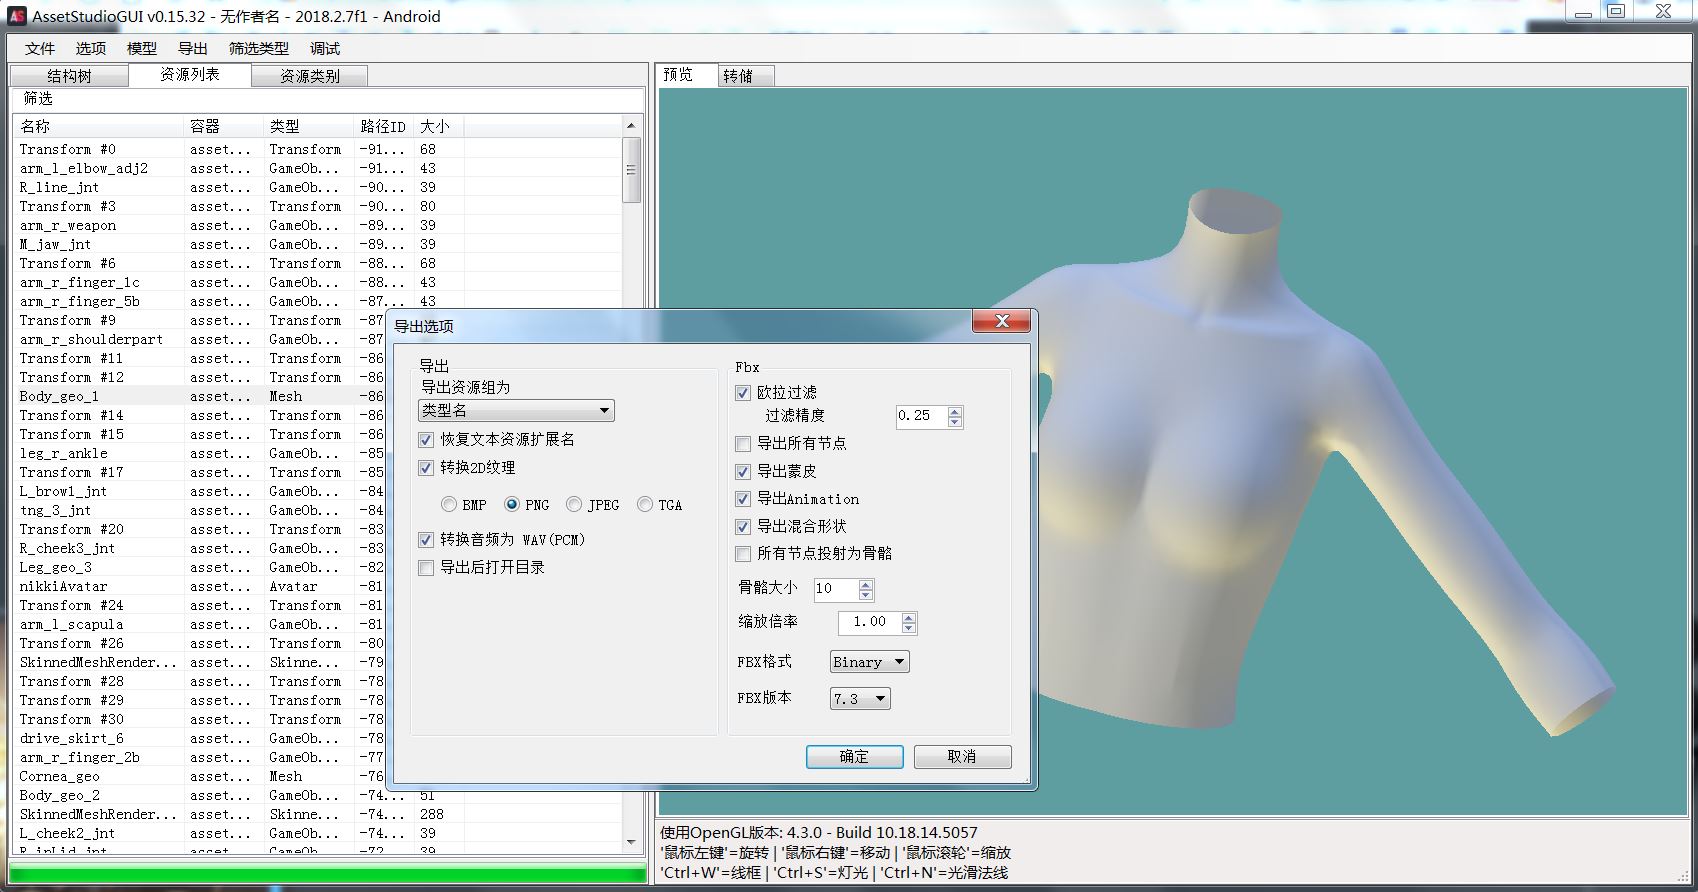
Task: Open the 导出 menu
Action: point(192,48)
